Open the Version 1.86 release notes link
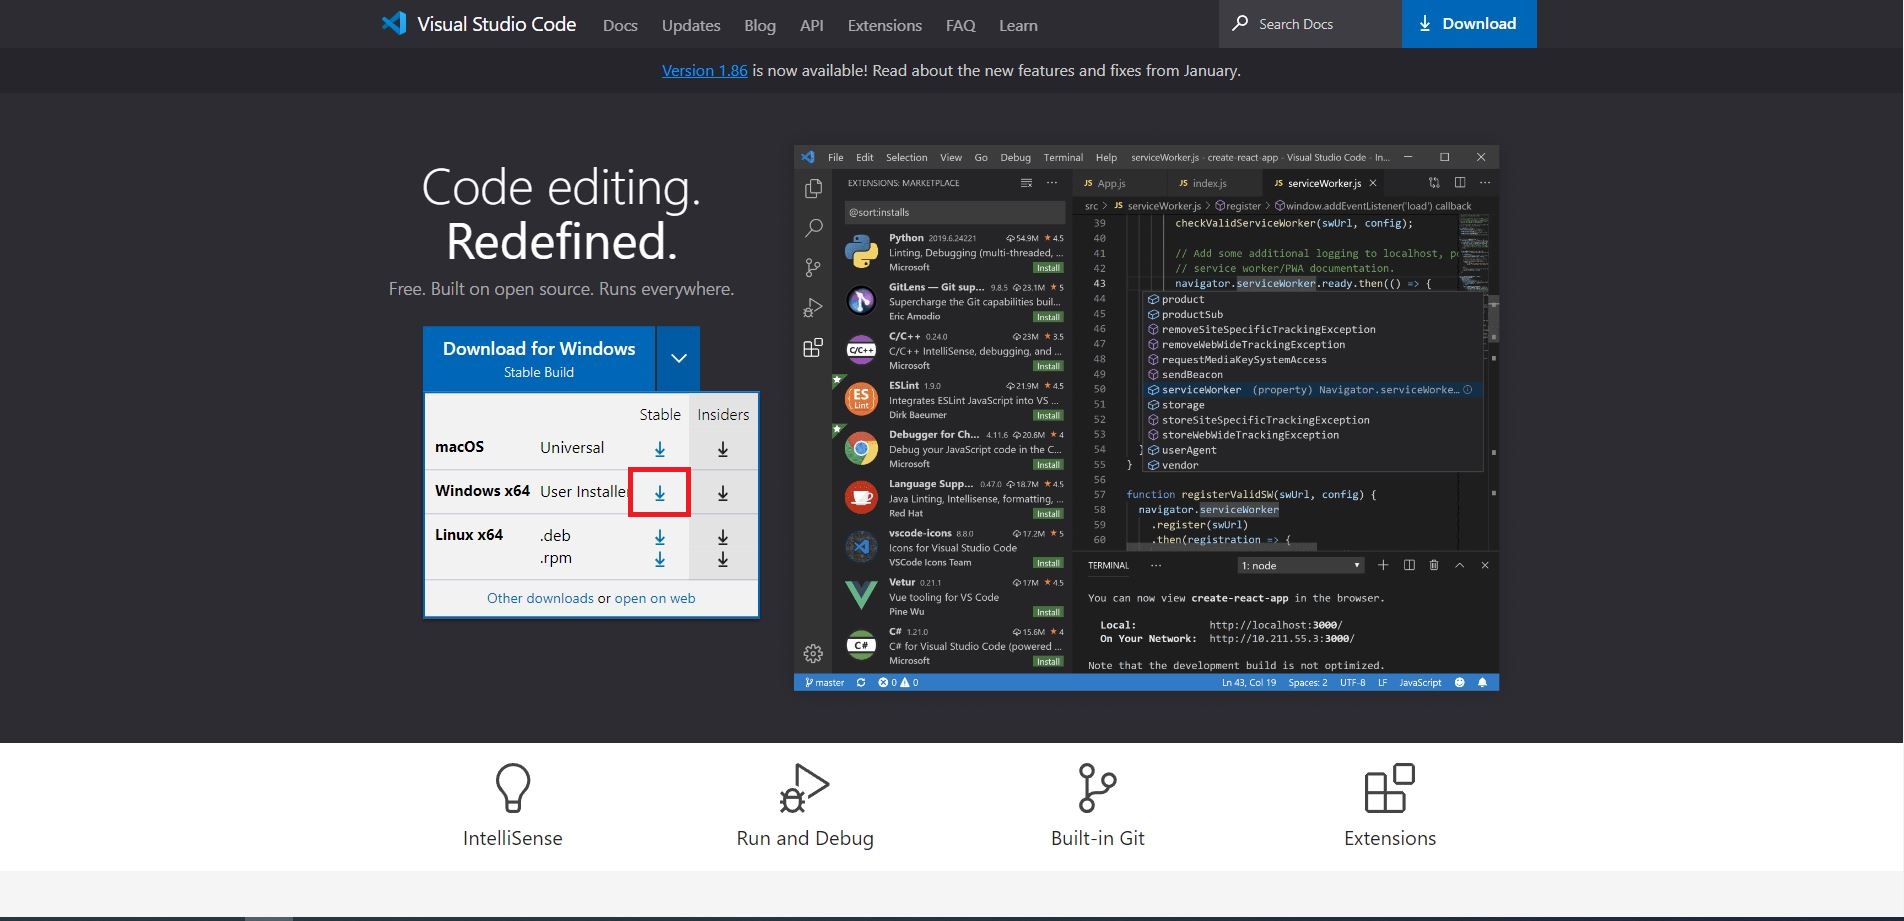Screen dimensions: 1904x921 click(705, 70)
